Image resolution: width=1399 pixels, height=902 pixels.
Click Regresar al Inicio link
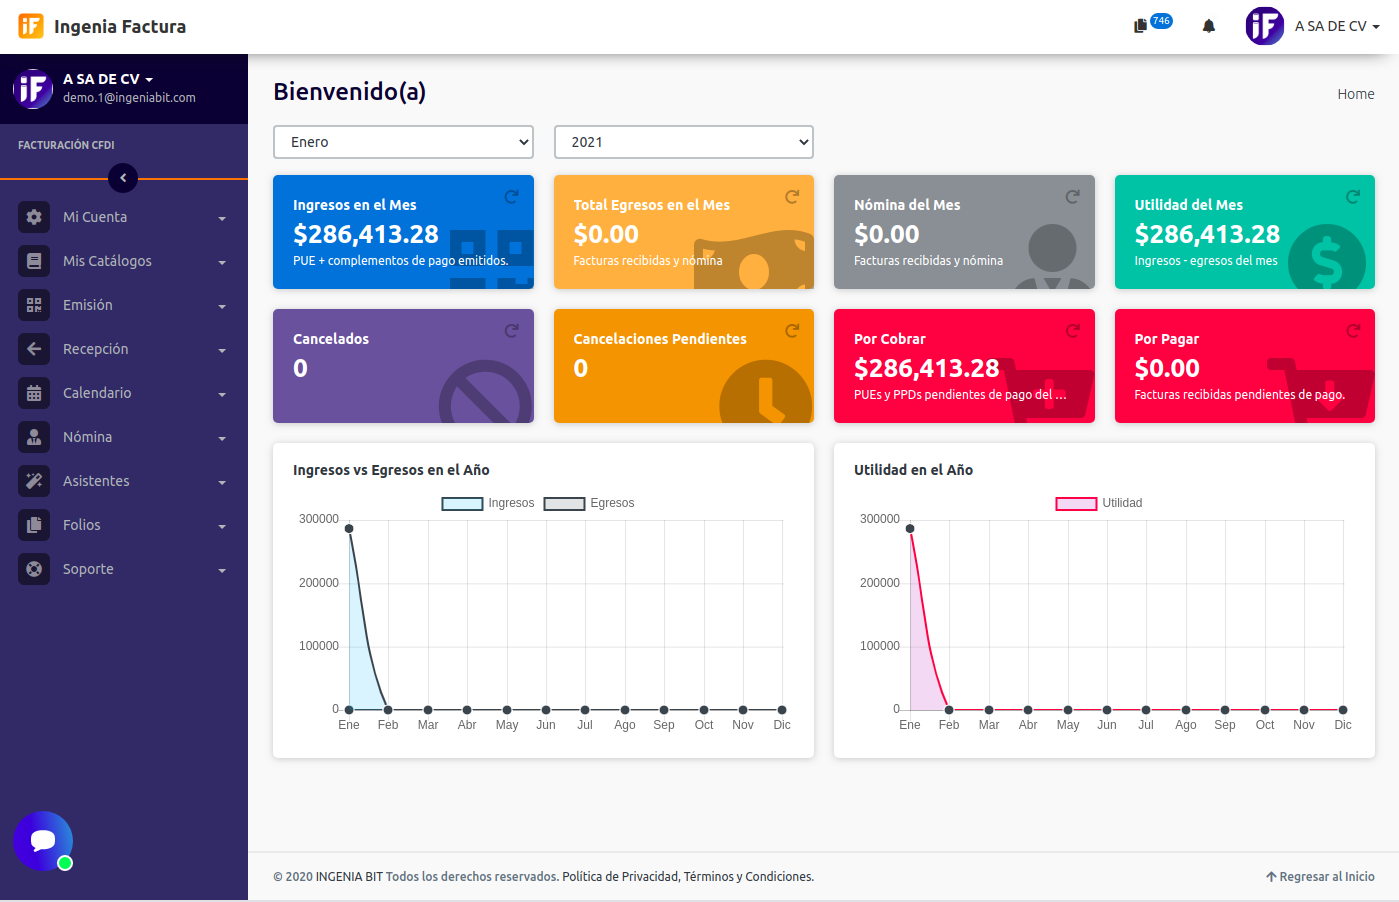point(1320,877)
